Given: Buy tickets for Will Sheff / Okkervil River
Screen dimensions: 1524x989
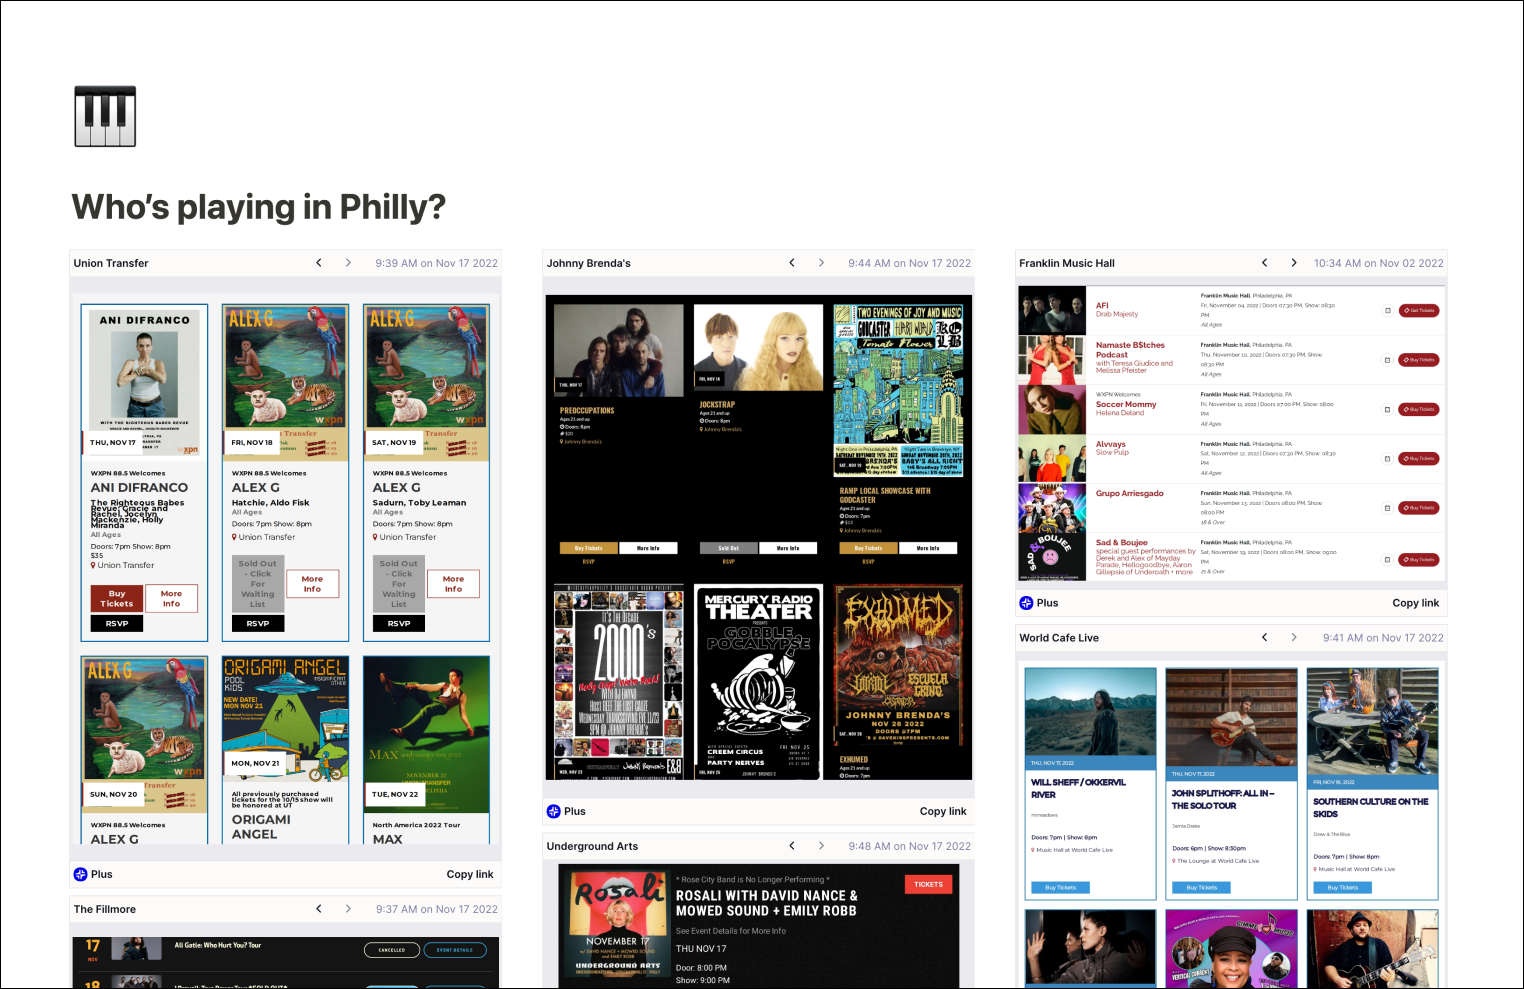Looking at the screenshot, I should coord(1060,887).
